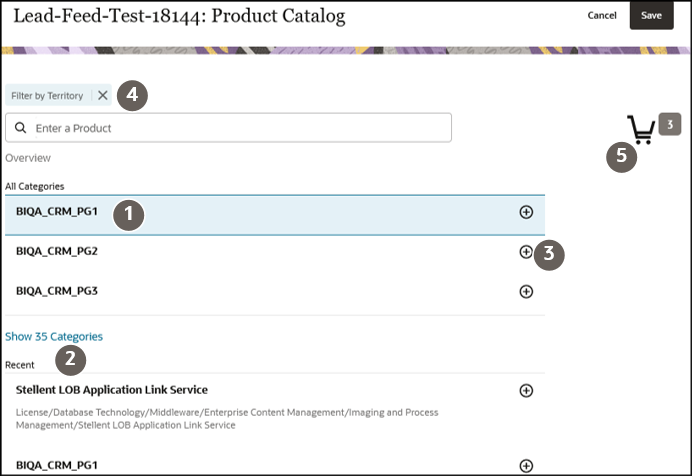Click the Filter by Territory label
The height and width of the screenshot is (476, 692).
47,96
